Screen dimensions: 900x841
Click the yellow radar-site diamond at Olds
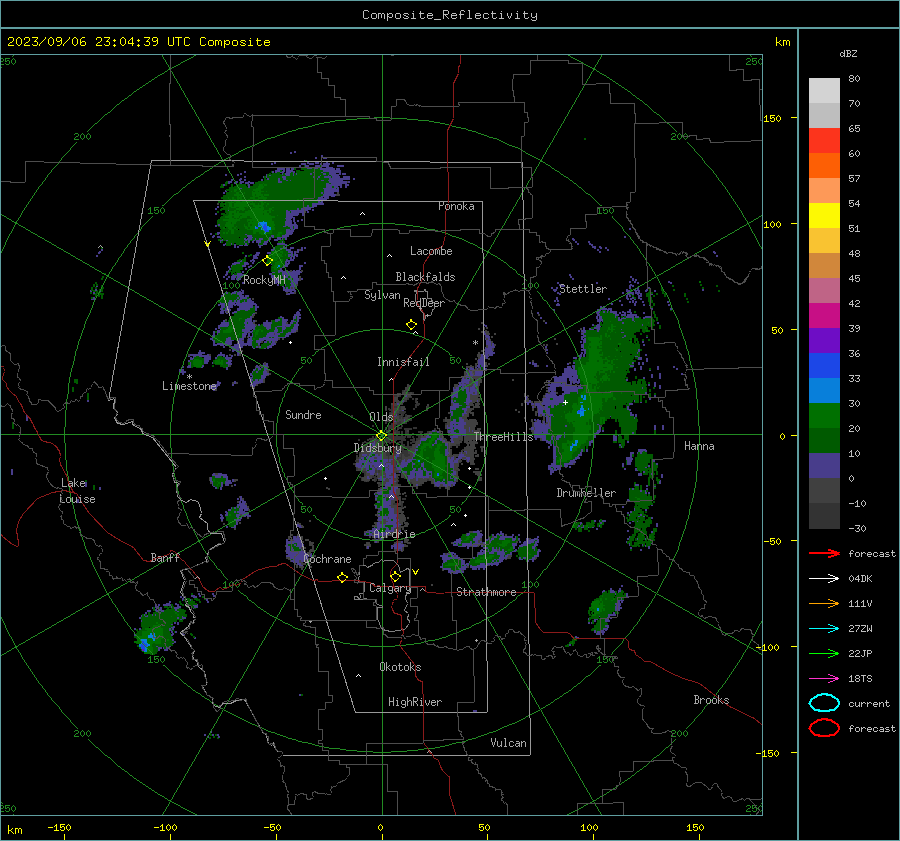(x=381, y=436)
